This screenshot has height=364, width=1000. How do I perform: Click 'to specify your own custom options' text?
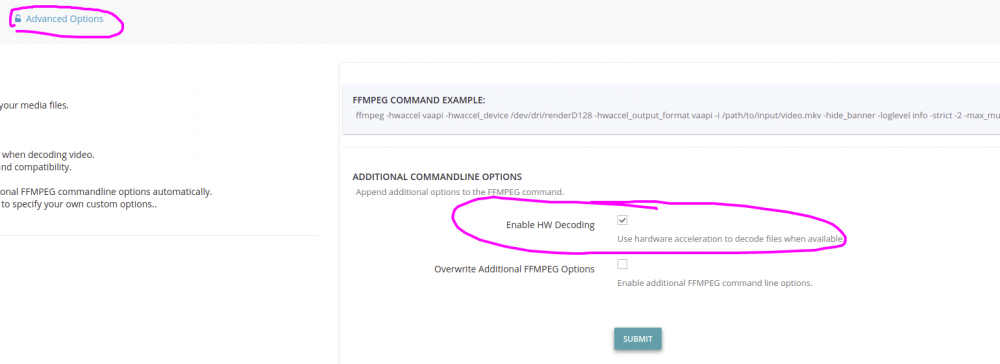[78, 205]
